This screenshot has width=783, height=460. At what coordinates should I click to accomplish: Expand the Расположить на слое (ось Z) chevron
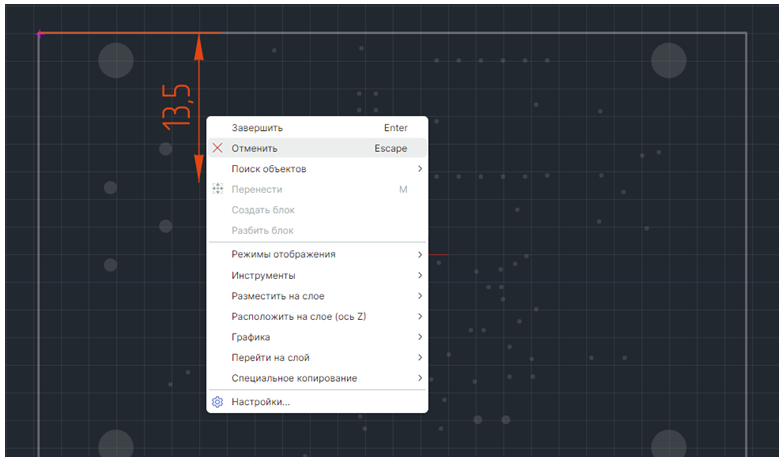tap(420, 316)
